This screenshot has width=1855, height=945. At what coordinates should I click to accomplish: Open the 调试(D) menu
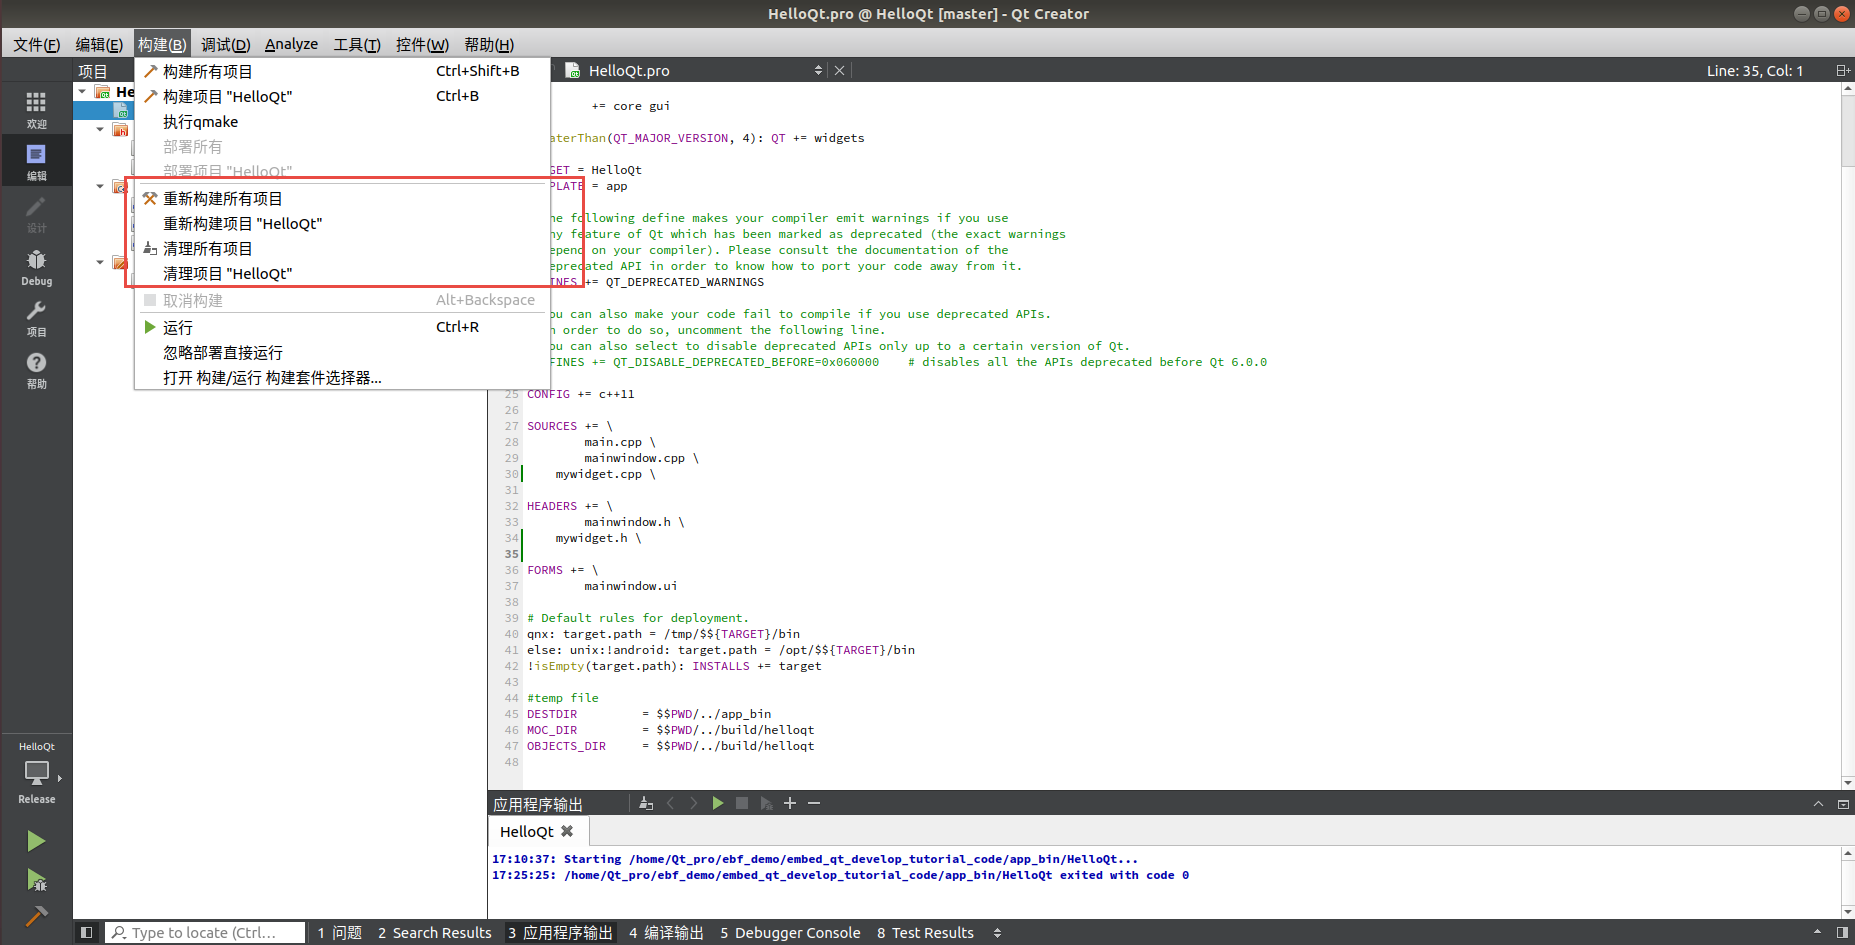click(225, 44)
